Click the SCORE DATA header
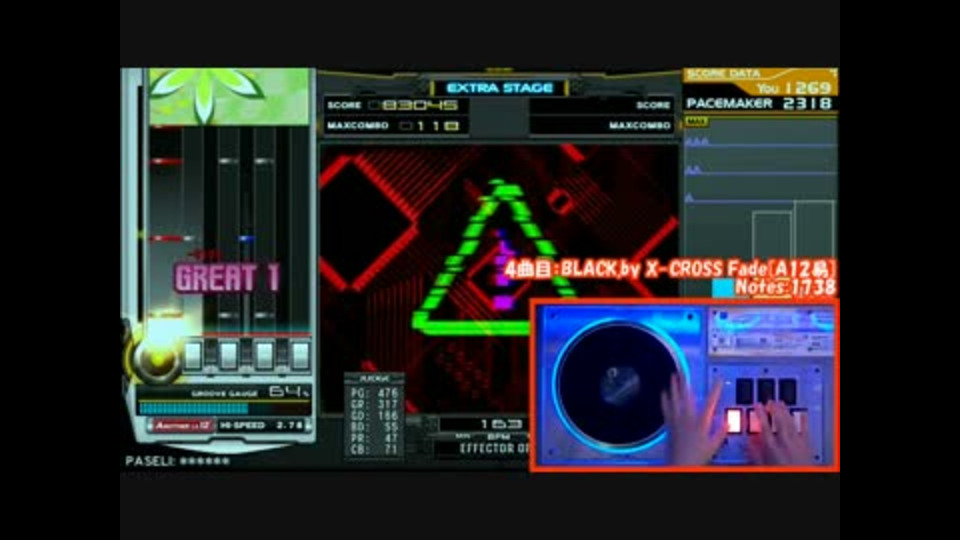The image size is (960, 540). click(723, 74)
